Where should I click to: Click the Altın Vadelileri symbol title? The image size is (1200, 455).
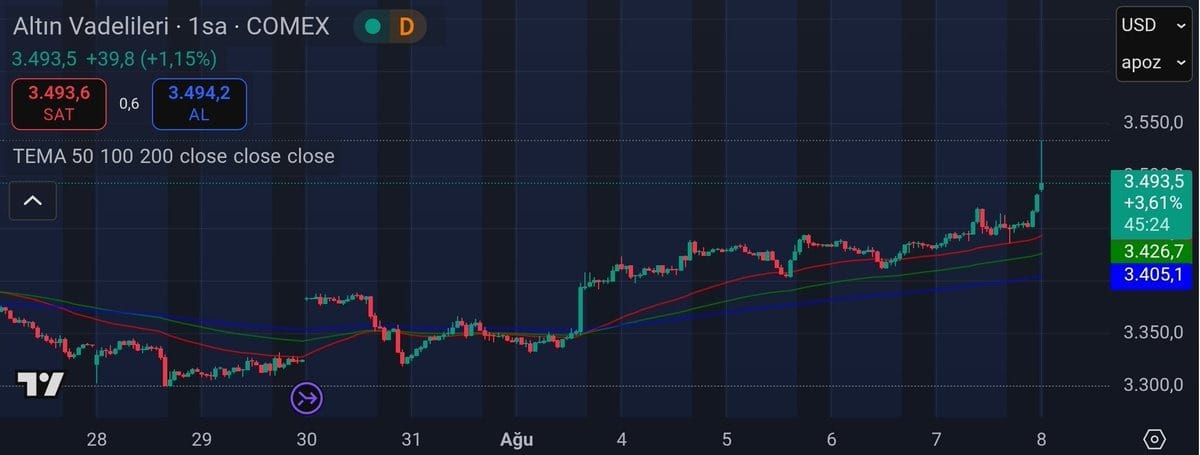[171, 26]
